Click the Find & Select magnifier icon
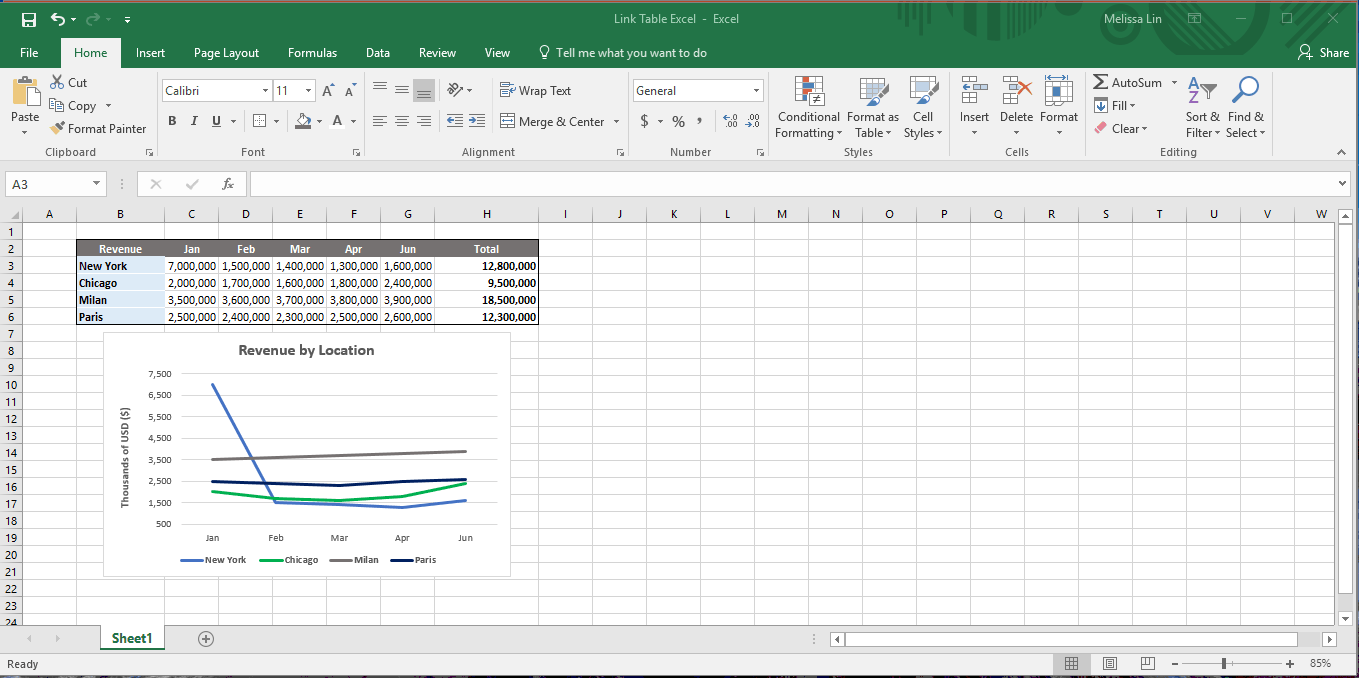1359x678 pixels. click(x=1245, y=91)
